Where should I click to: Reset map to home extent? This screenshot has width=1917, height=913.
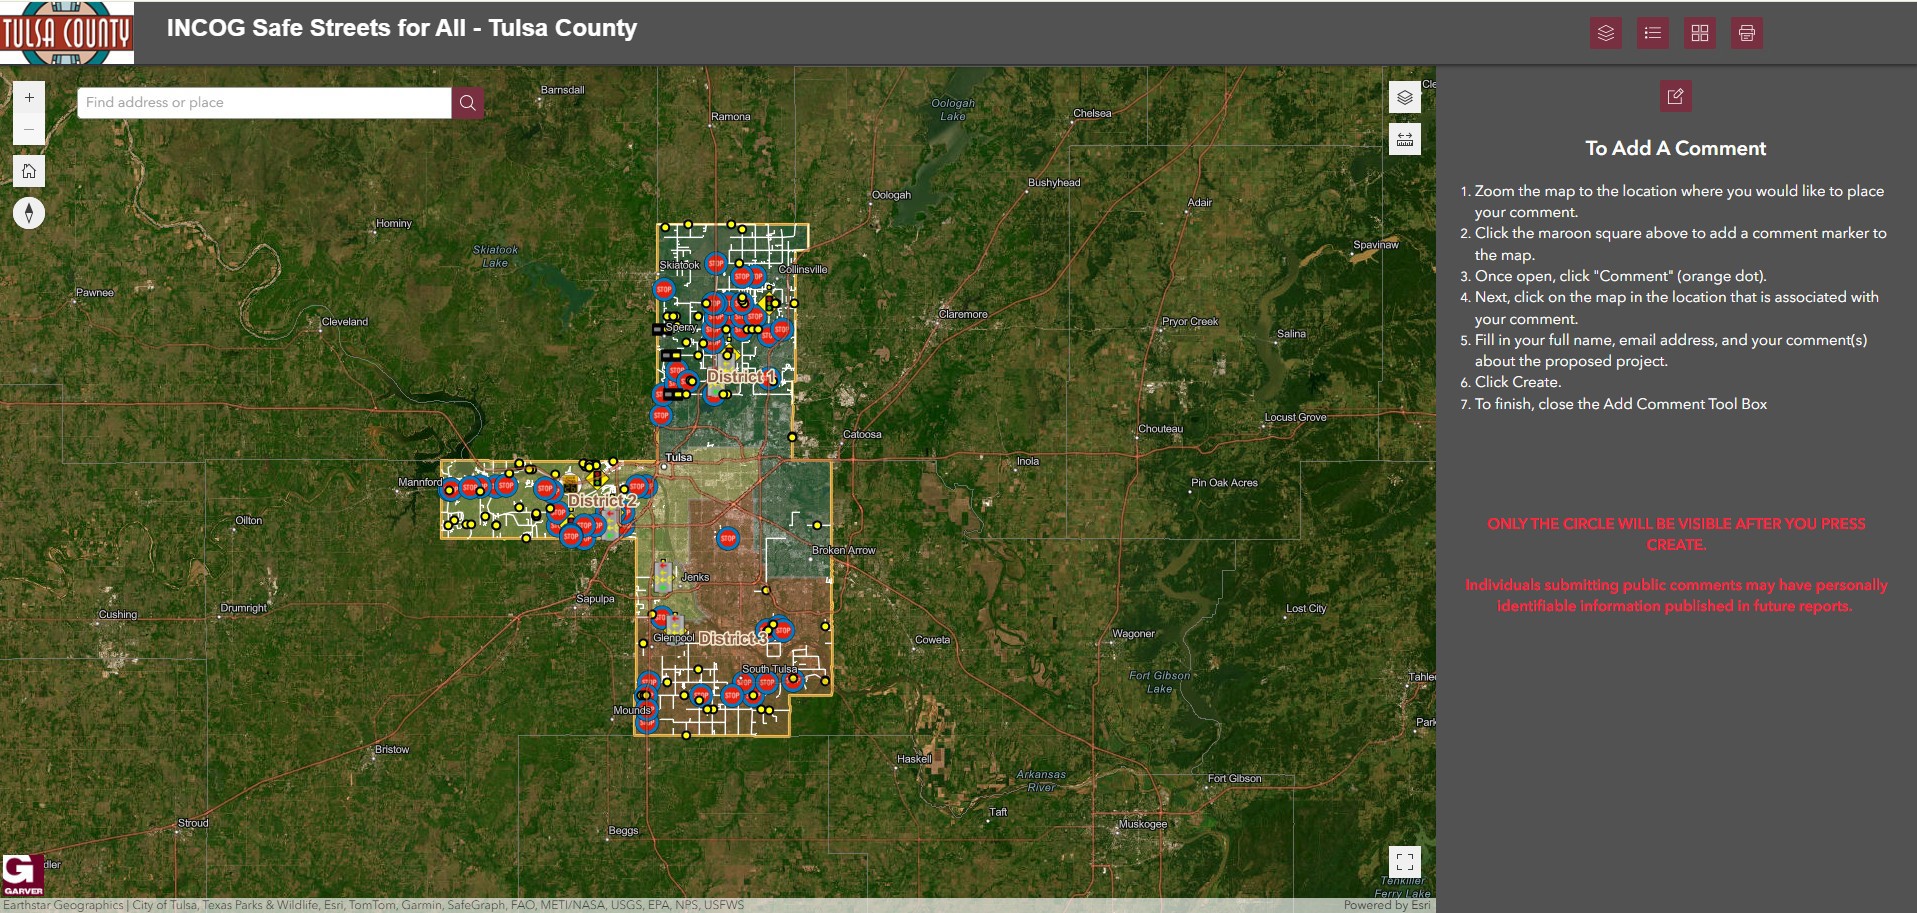[29, 171]
